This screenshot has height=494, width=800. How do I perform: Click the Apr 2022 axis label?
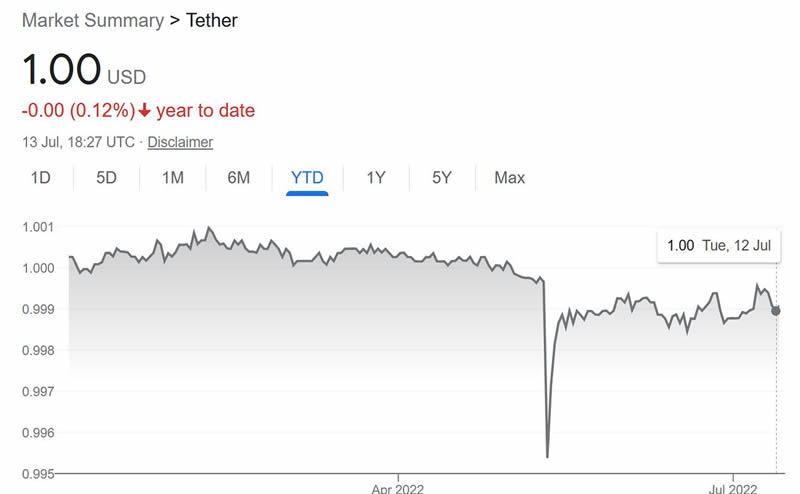pyautogui.click(x=398, y=489)
